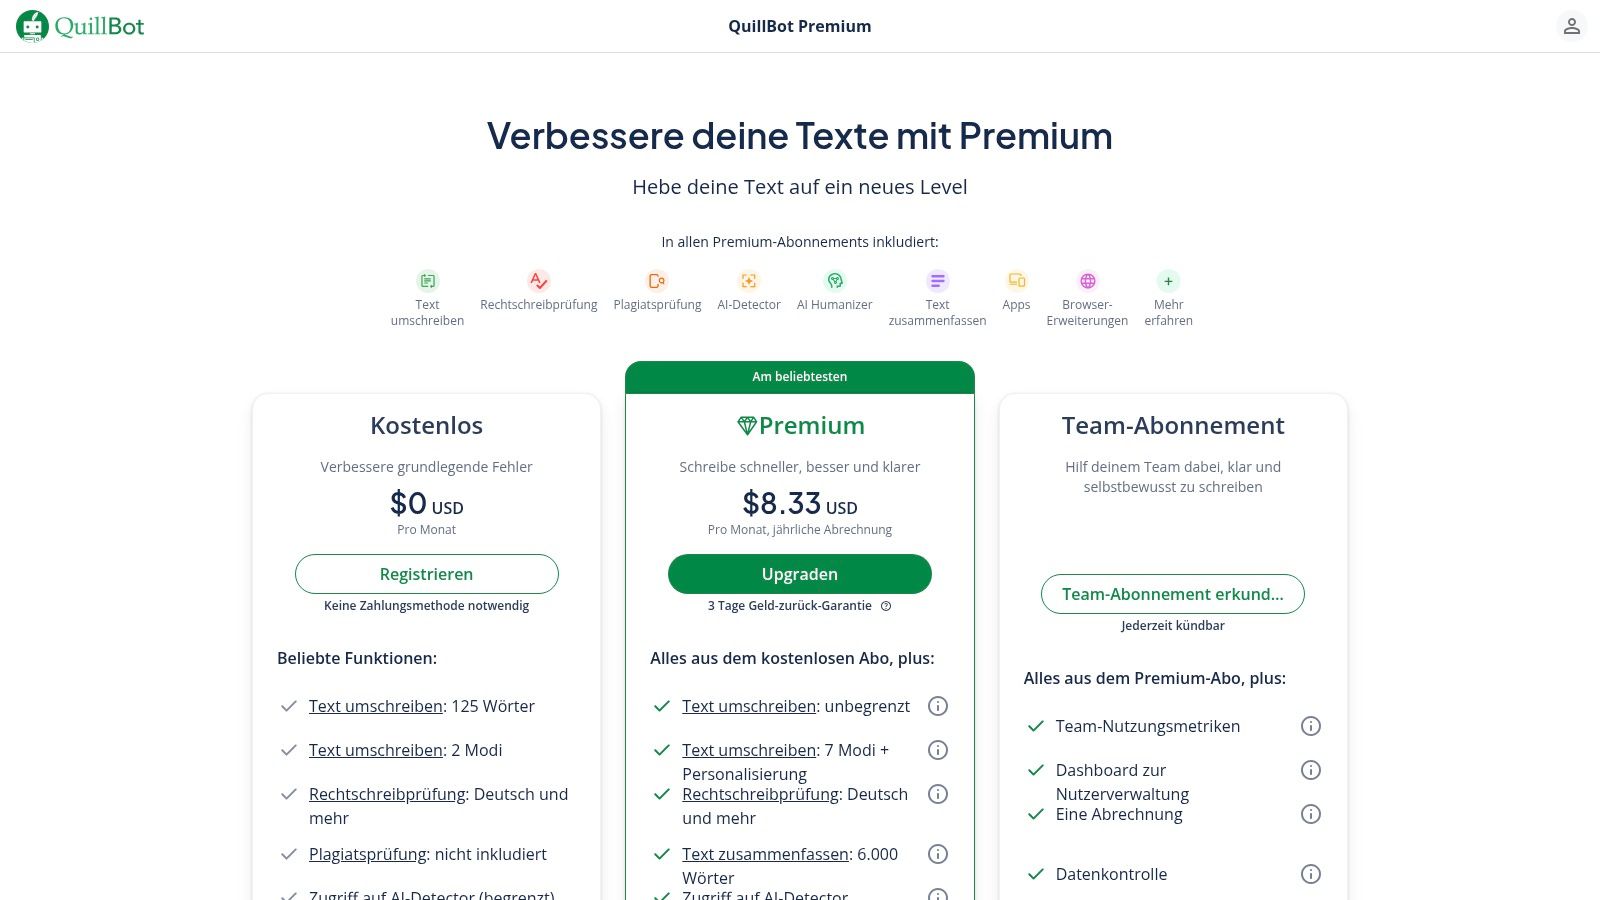Screen dimensions: 1600x900
Task: Click Team-Abonnement erkunden button
Action: coord(1173,594)
